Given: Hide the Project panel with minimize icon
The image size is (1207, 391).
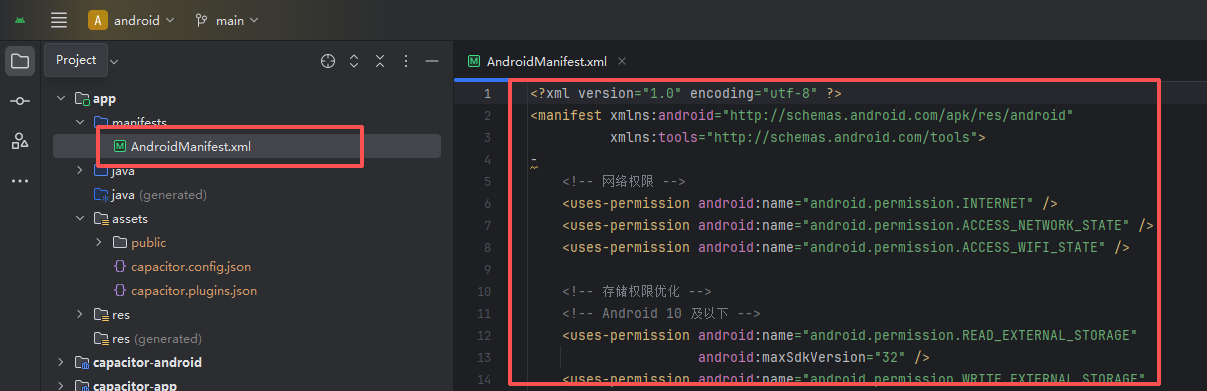Looking at the screenshot, I should point(432,61).
